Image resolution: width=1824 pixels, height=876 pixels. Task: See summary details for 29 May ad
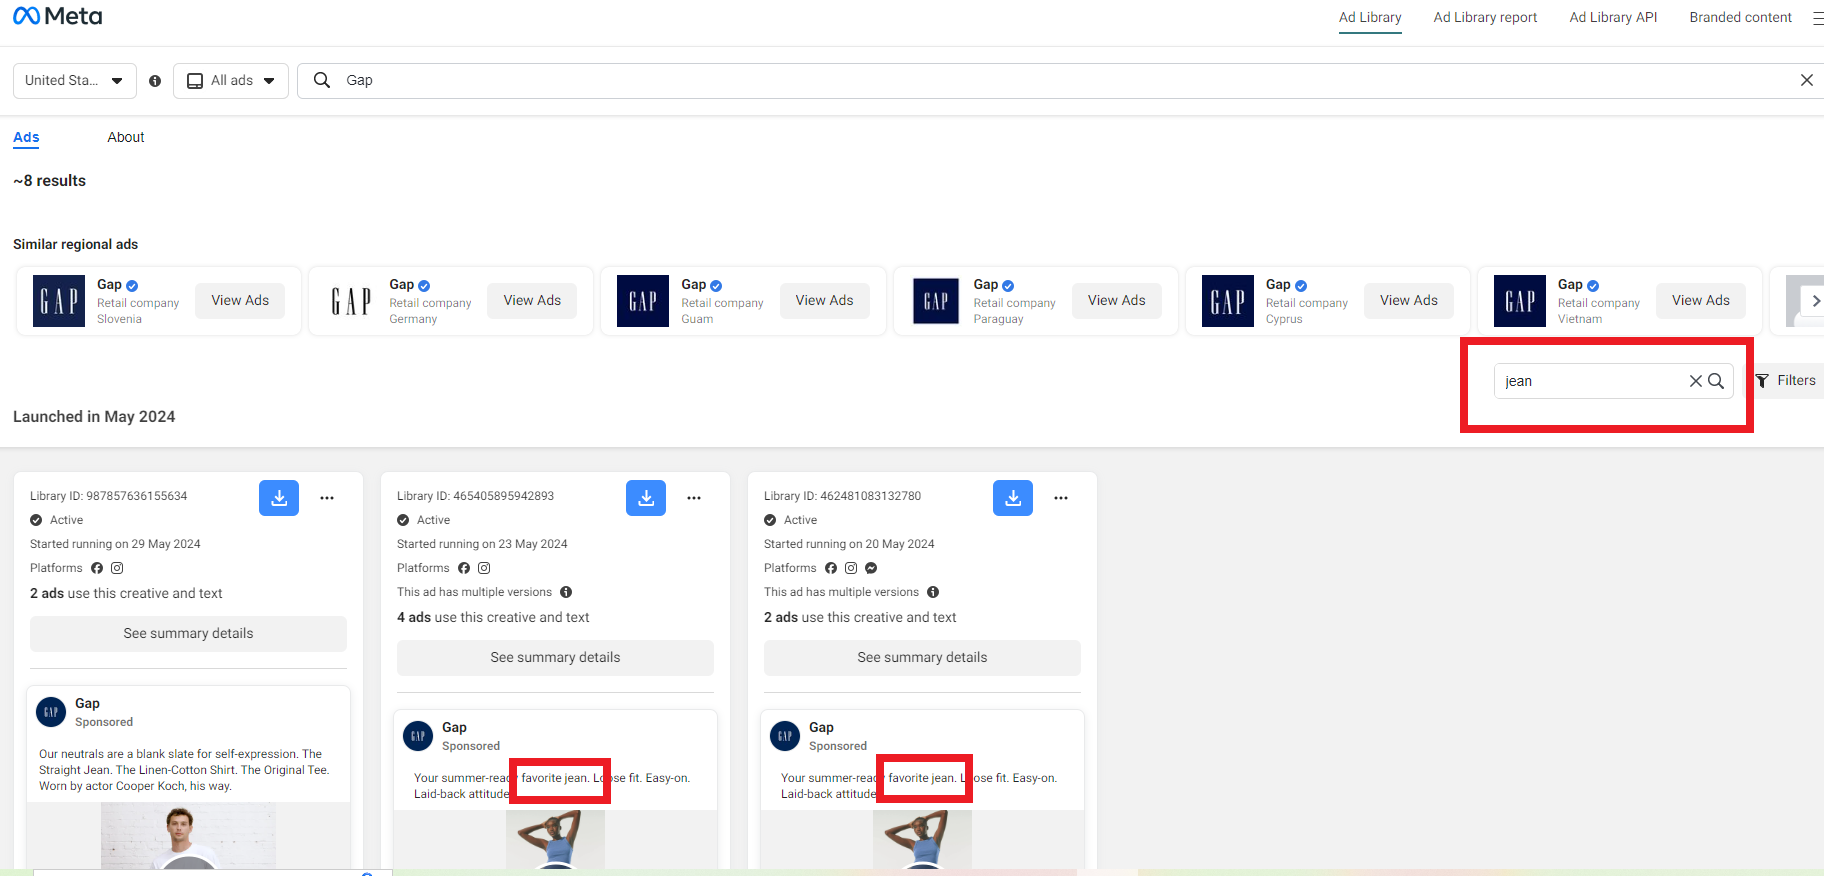pyautogui.click(x=188, y=634)
